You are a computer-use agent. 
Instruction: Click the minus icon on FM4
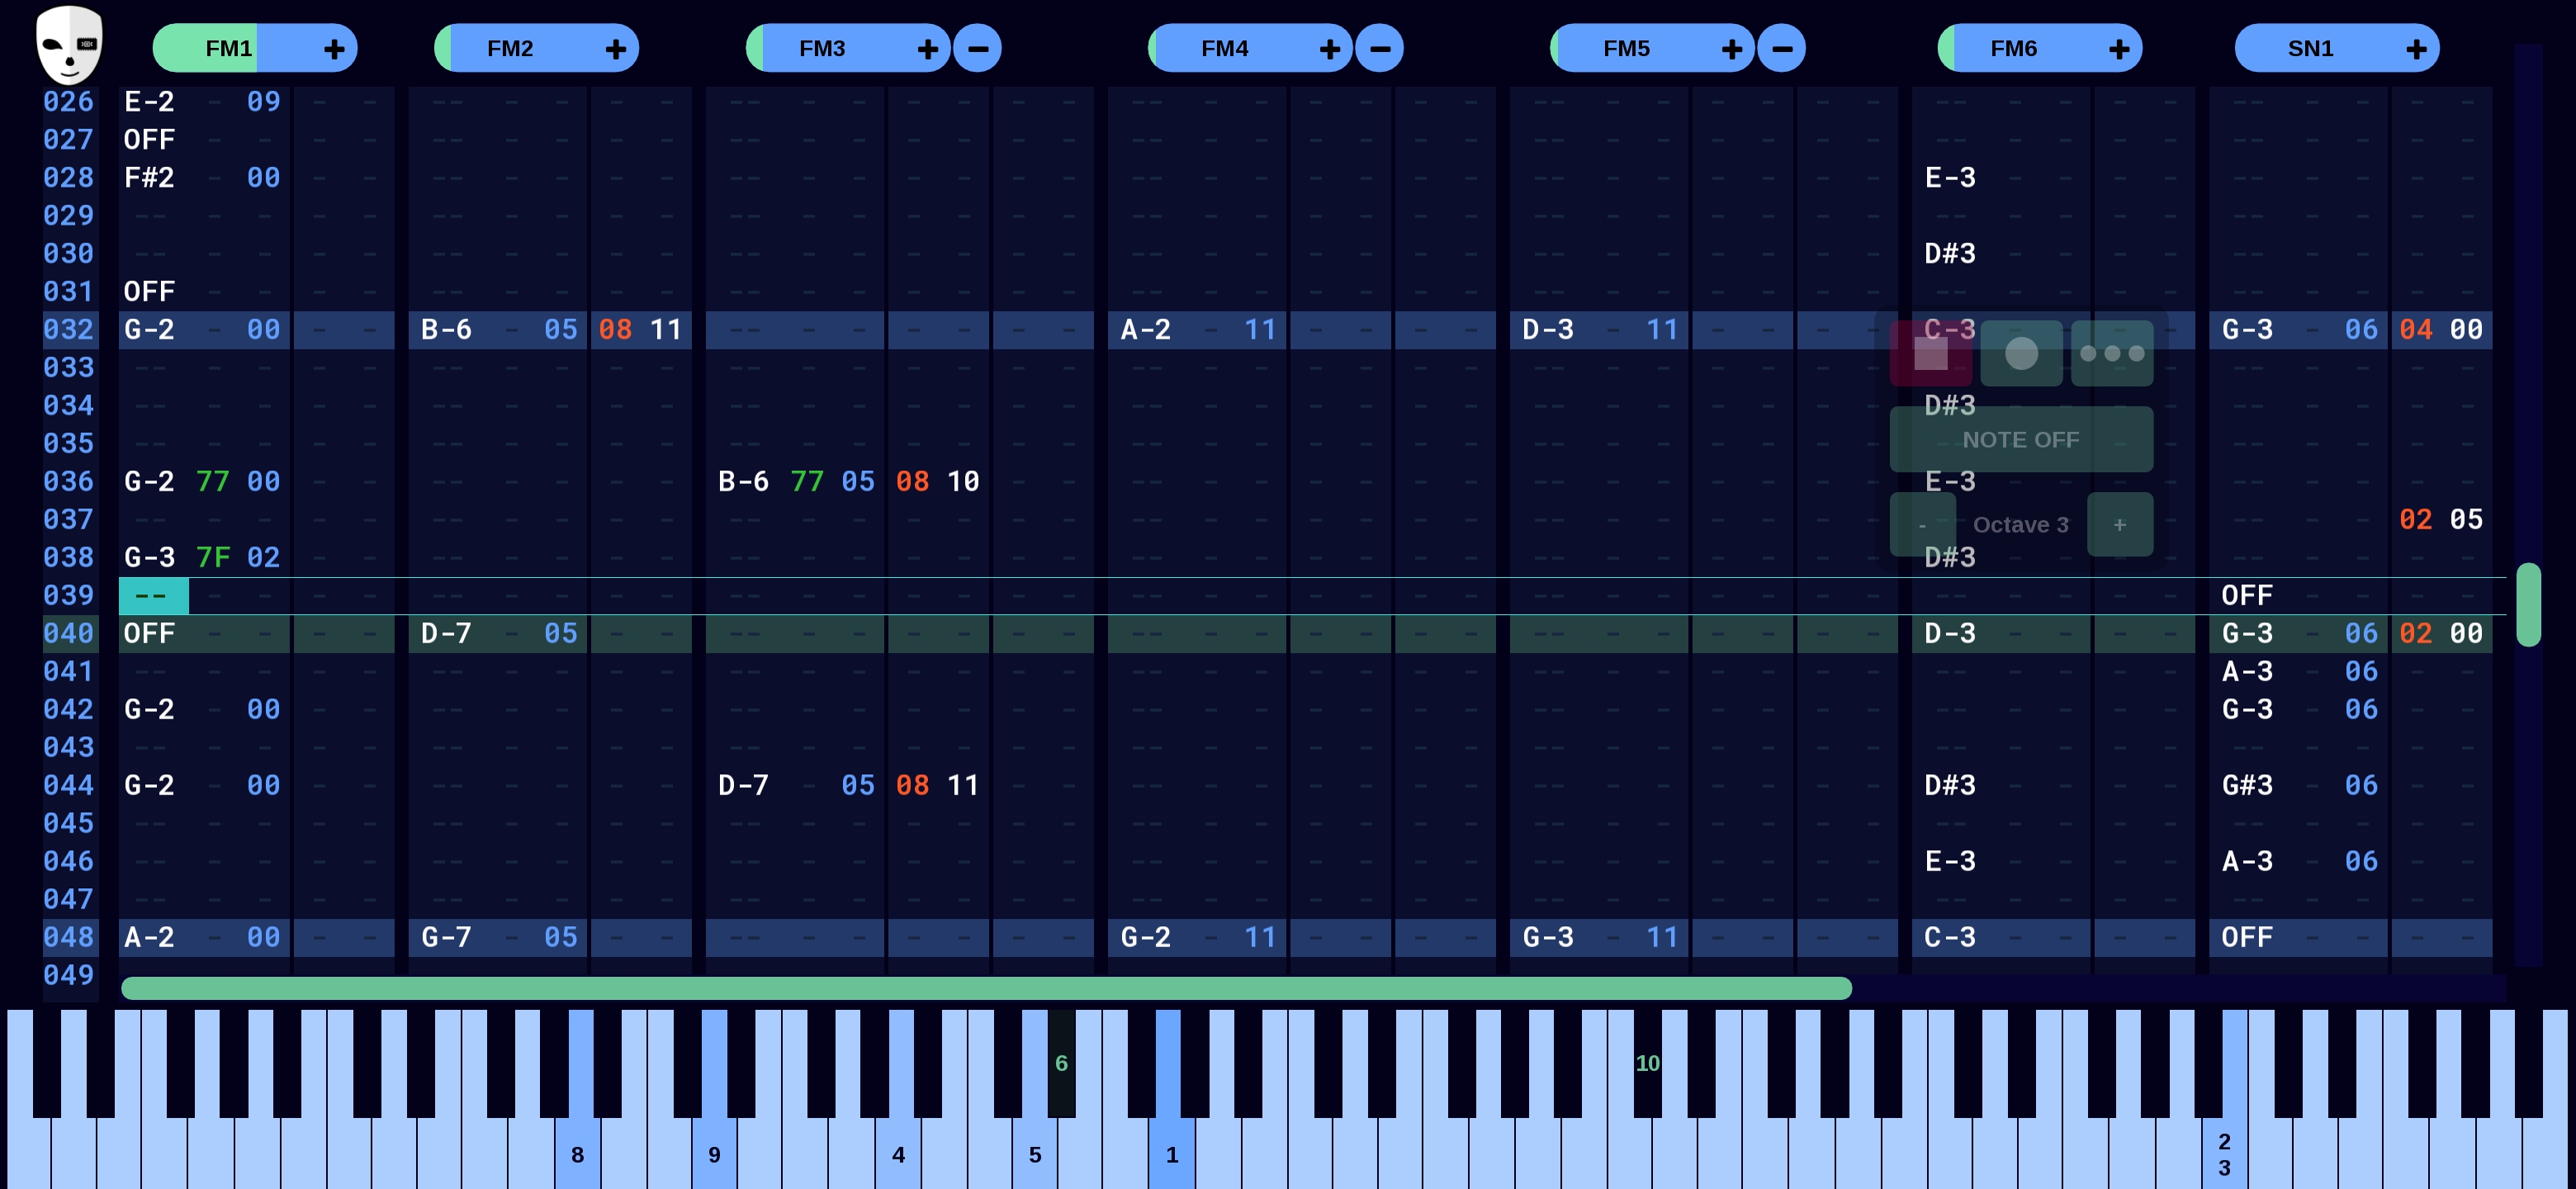(1379, 48)
